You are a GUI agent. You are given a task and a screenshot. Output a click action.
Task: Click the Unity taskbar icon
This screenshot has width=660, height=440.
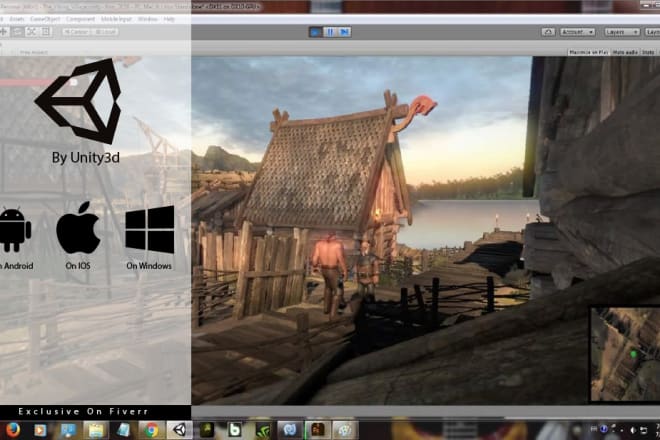pos(180,430)
